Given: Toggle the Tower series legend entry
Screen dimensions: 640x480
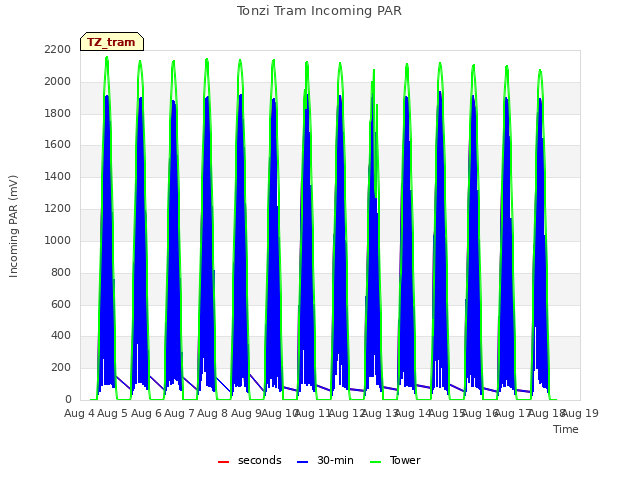Looking at the screenshot, I should [395, 460].
